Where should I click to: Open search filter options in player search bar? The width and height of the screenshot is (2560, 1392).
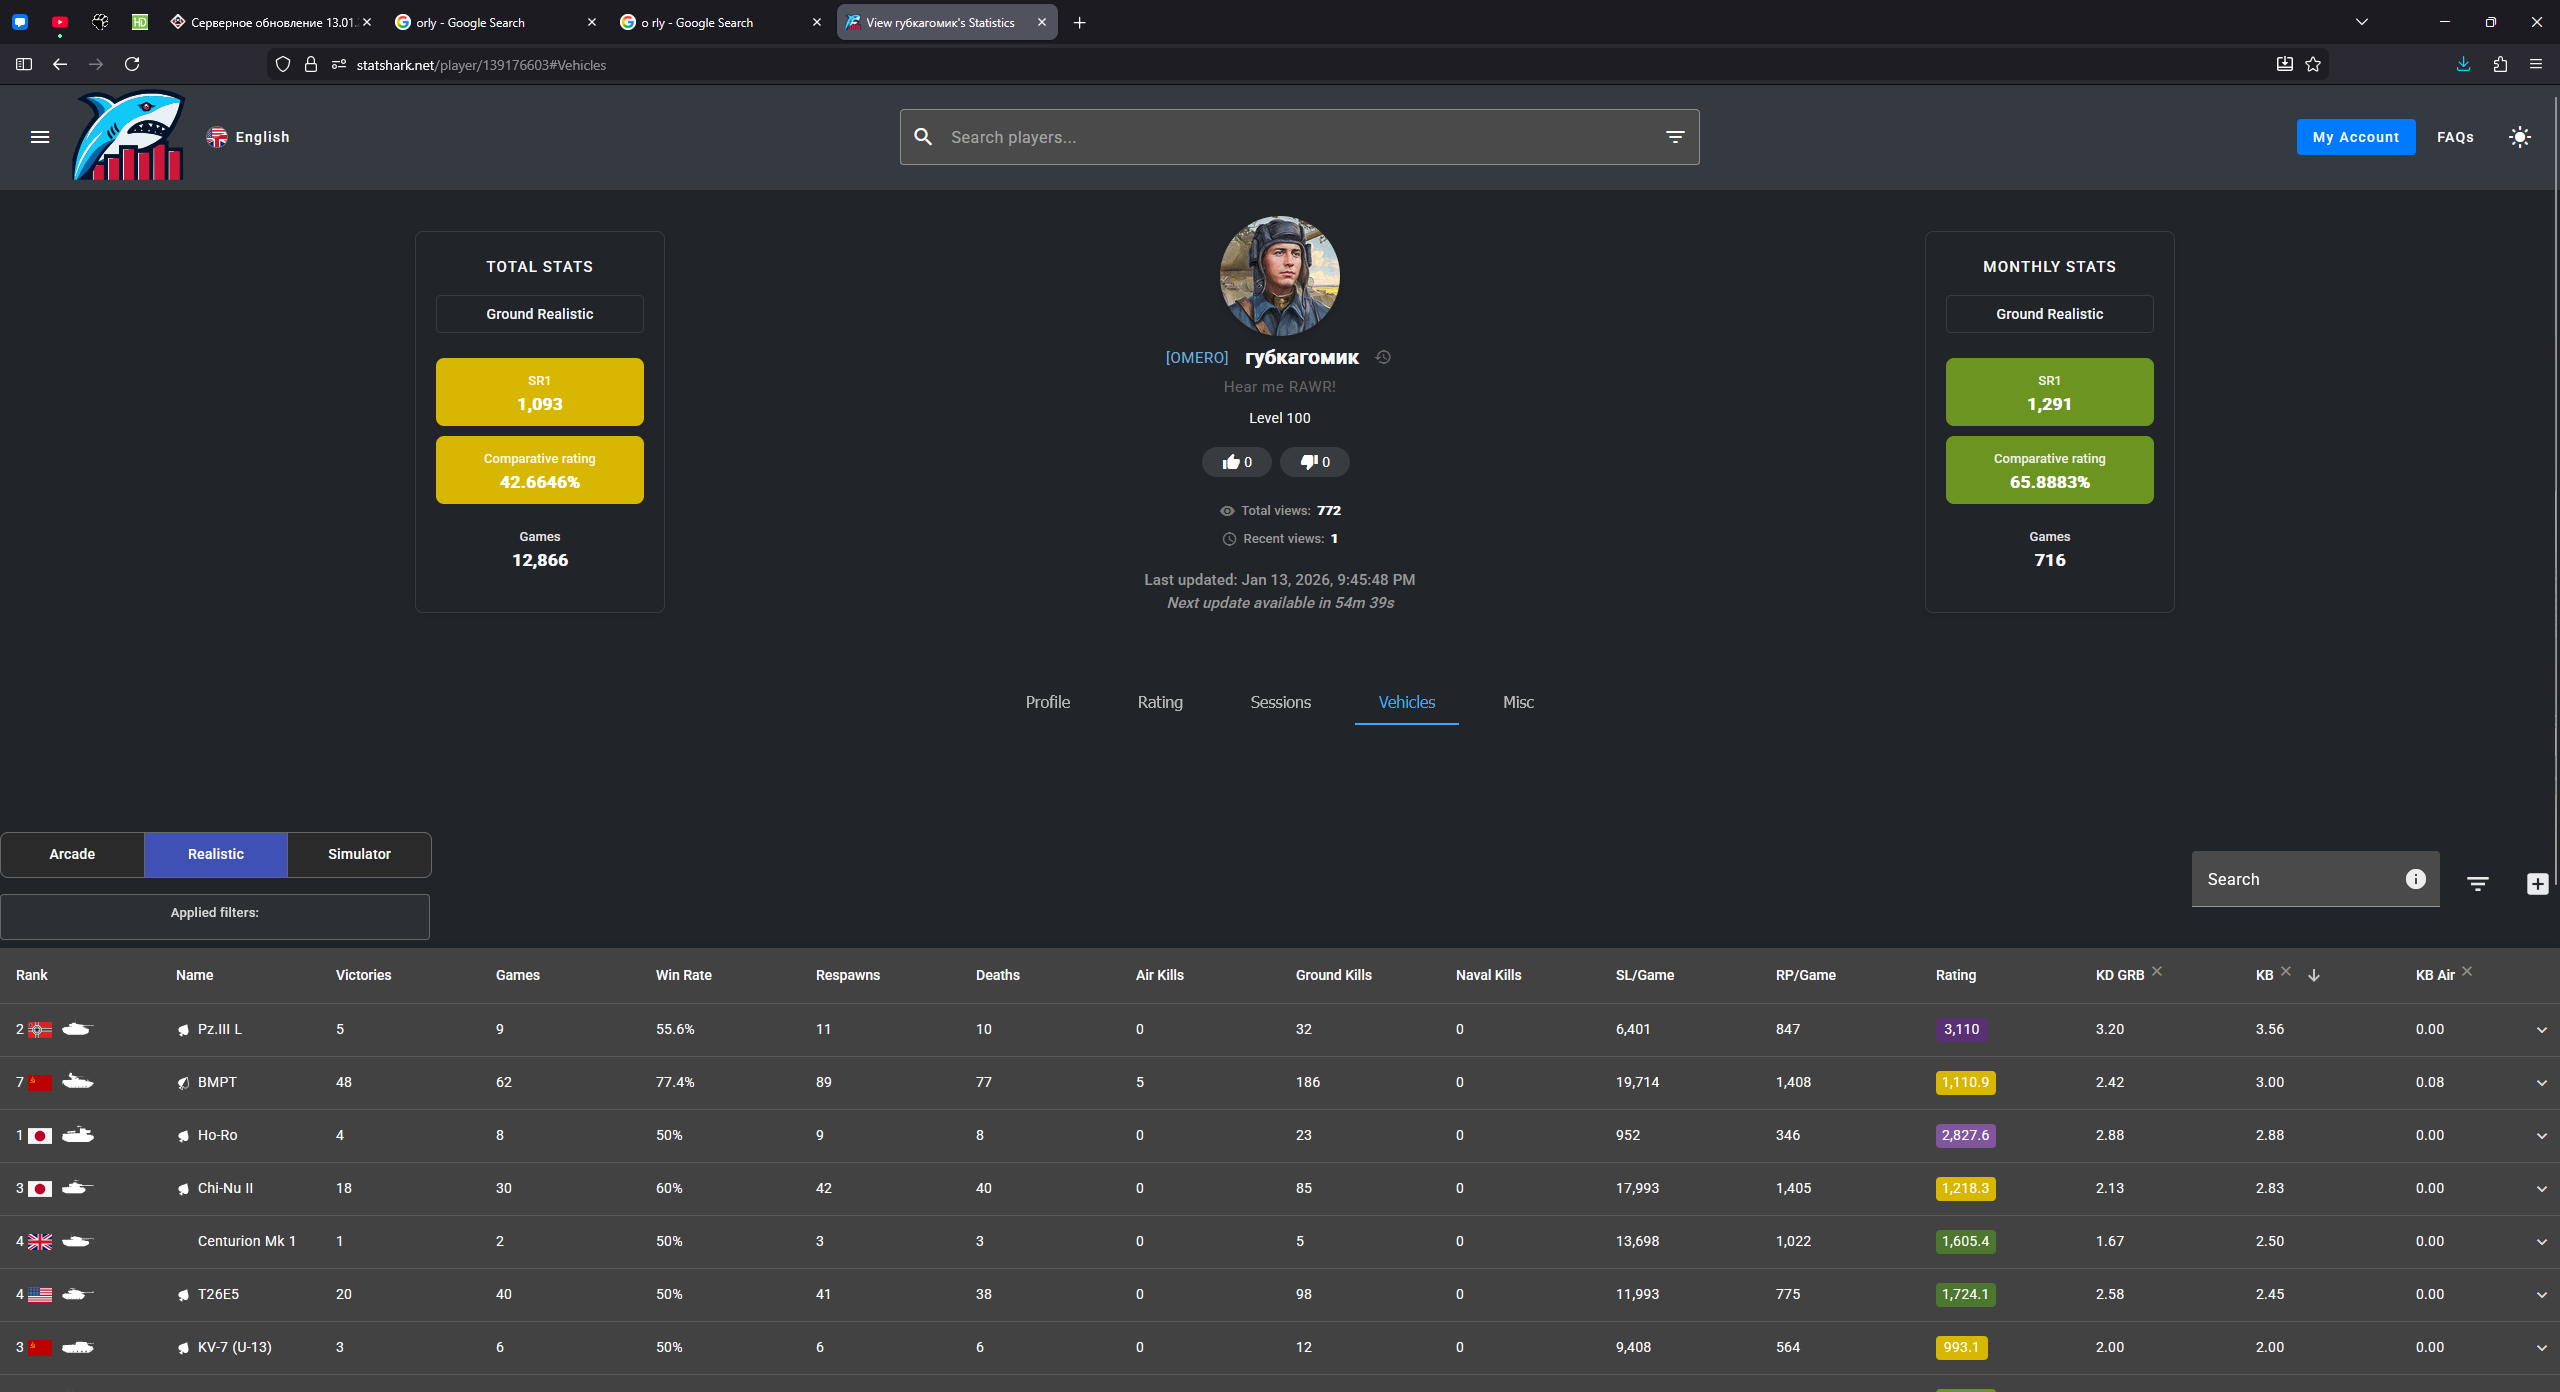pyautogui.click(x=1675, y=137)
